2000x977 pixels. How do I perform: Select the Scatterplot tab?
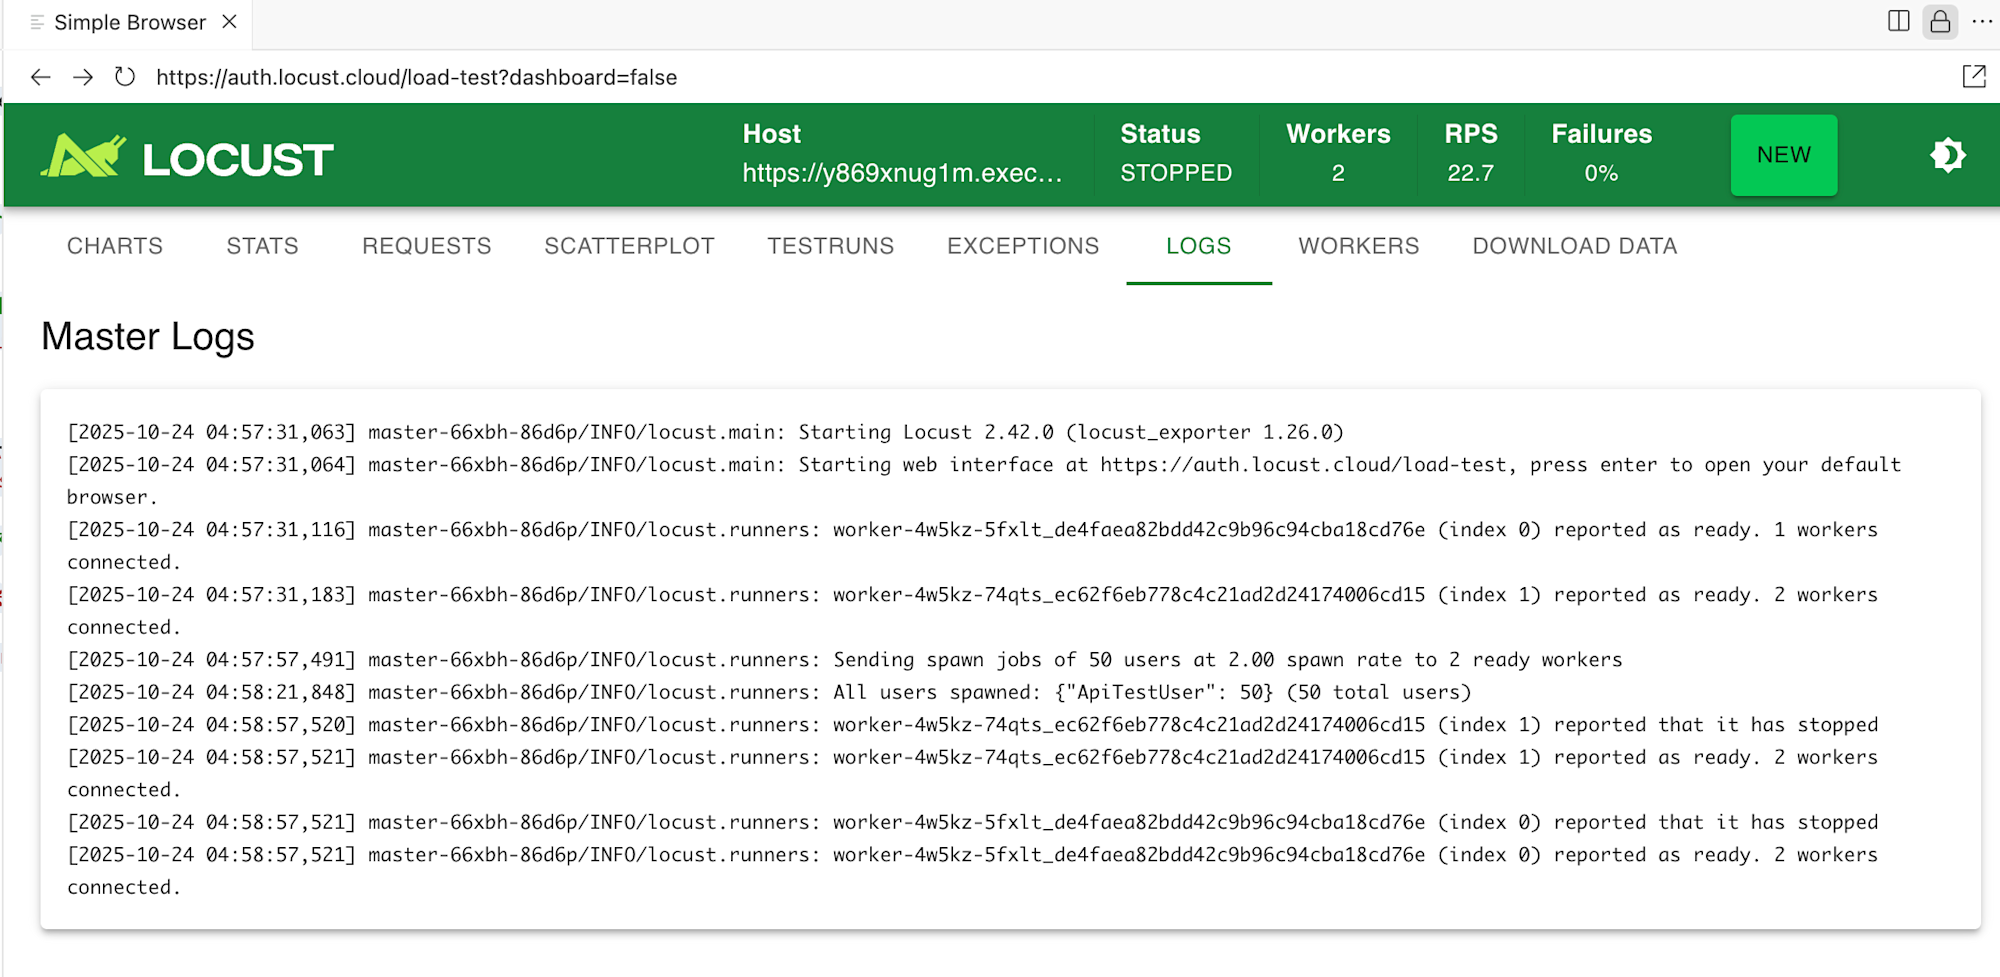629,246
